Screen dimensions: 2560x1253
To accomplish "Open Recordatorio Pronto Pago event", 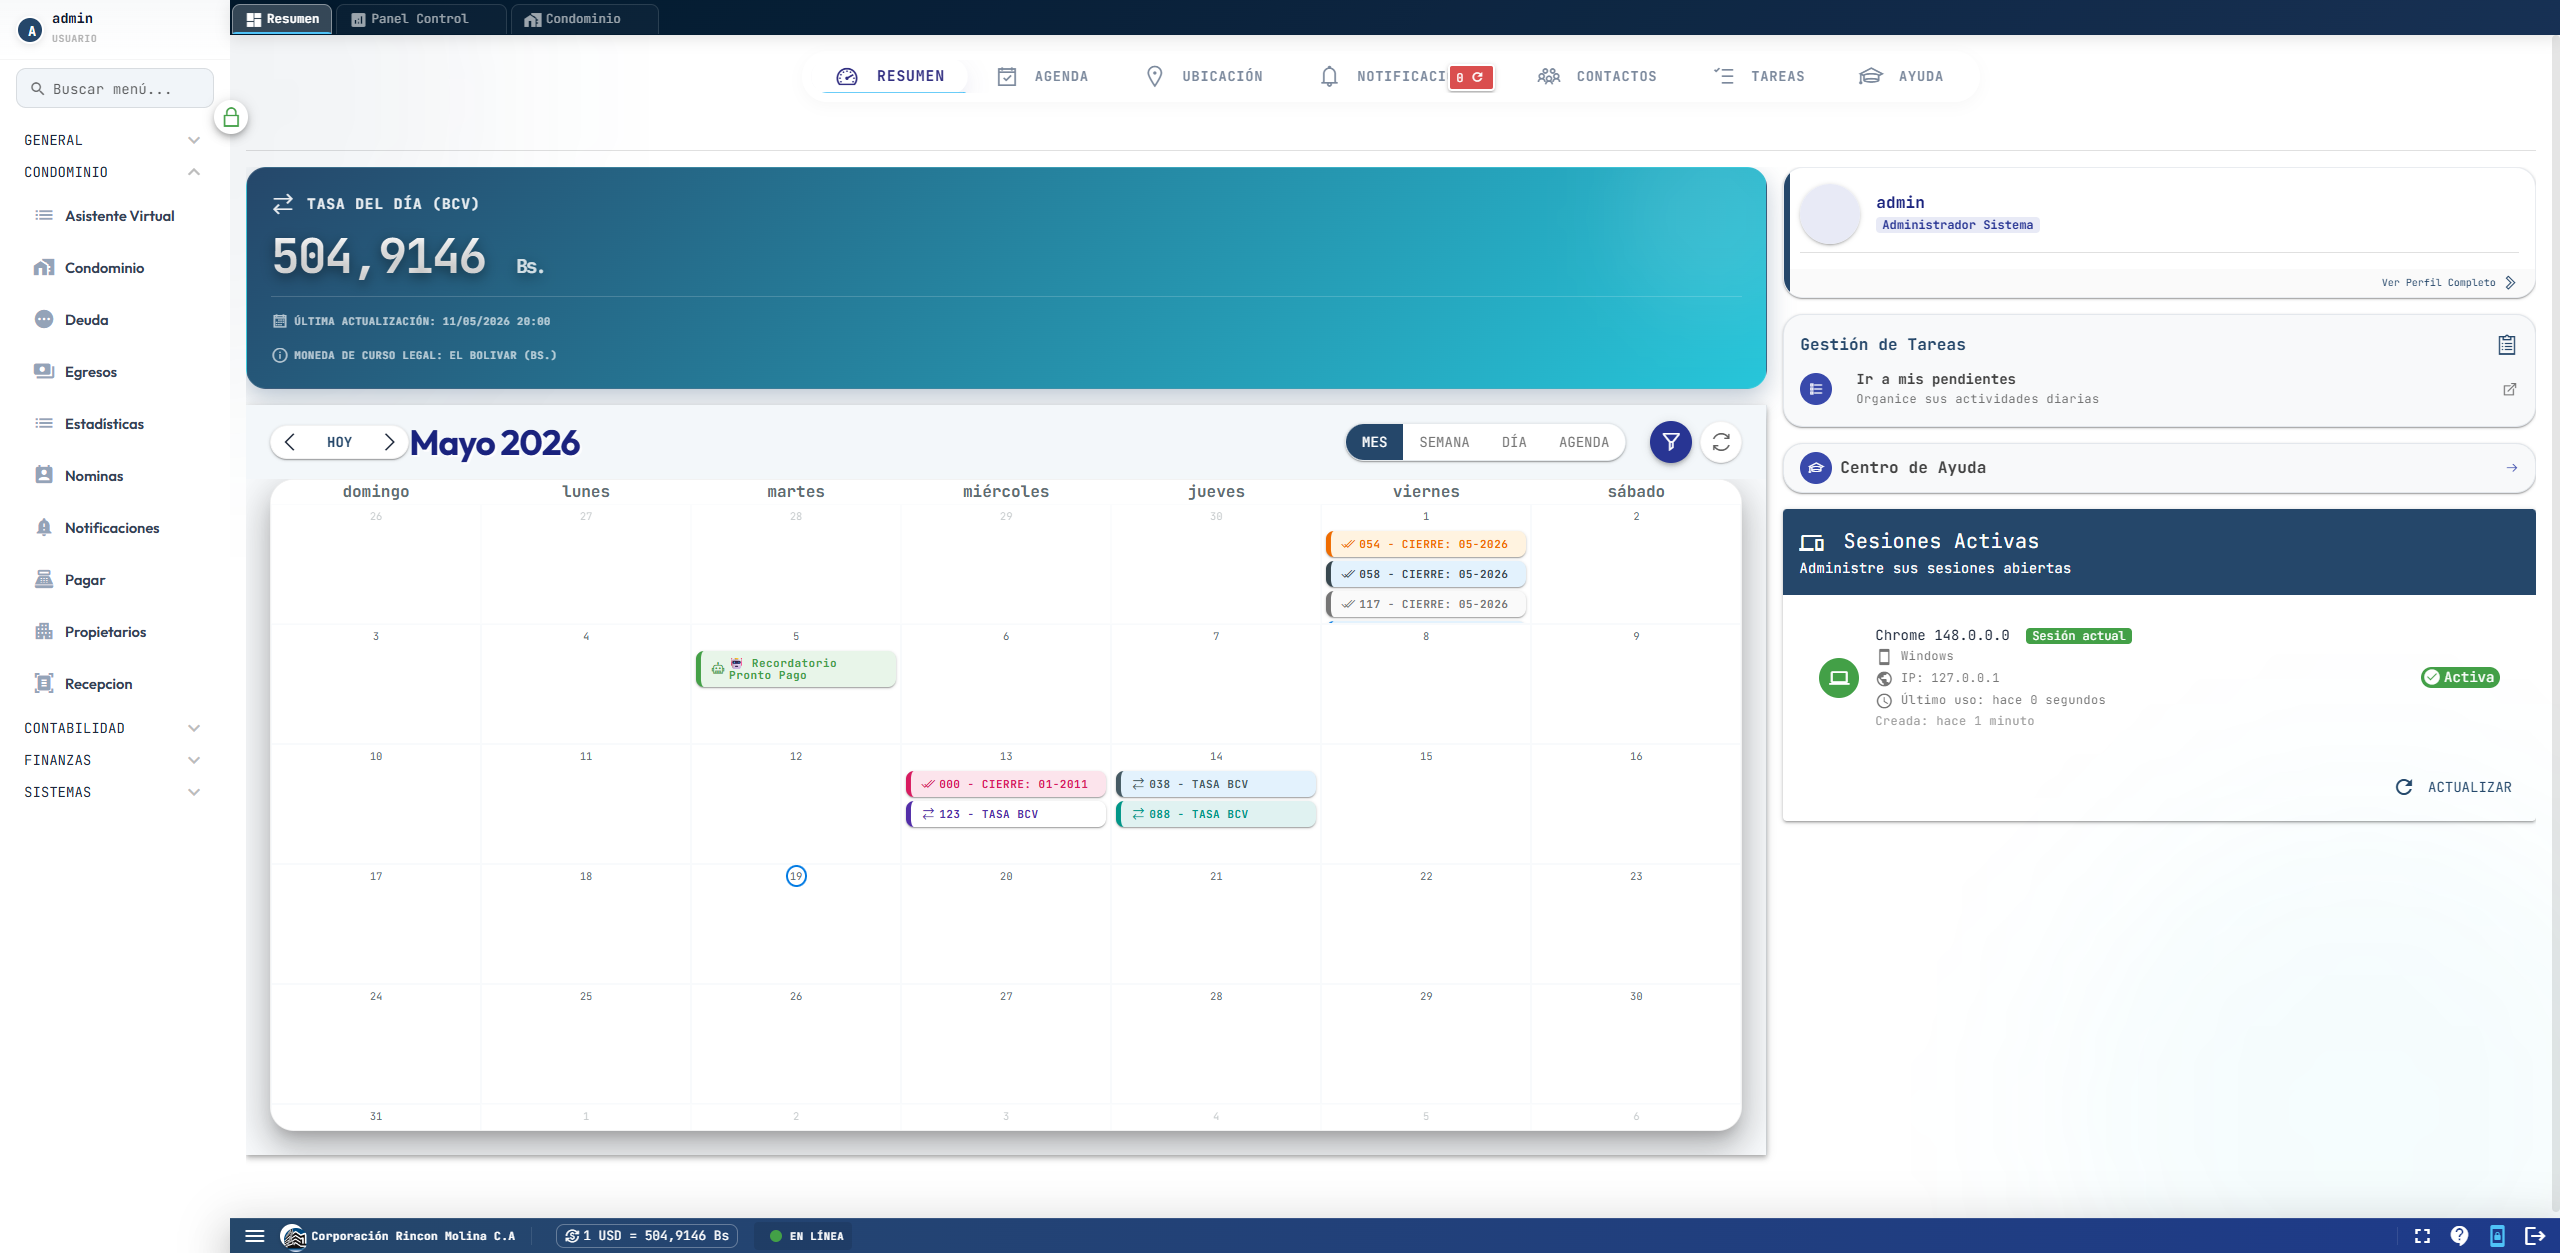I will 796,669.
